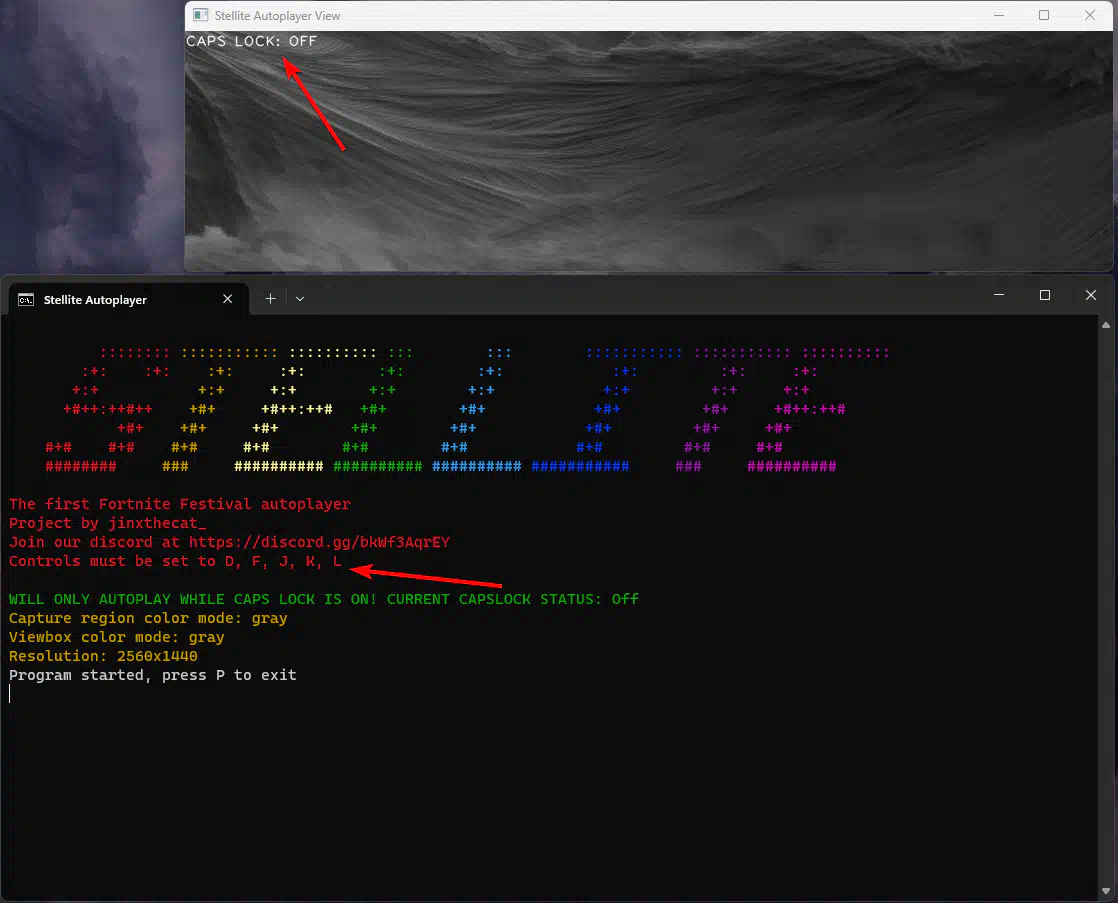Screen dimensions: 1118x903
Task: Expand the terminal profile dropdown chevron
Action: point(300,298)
